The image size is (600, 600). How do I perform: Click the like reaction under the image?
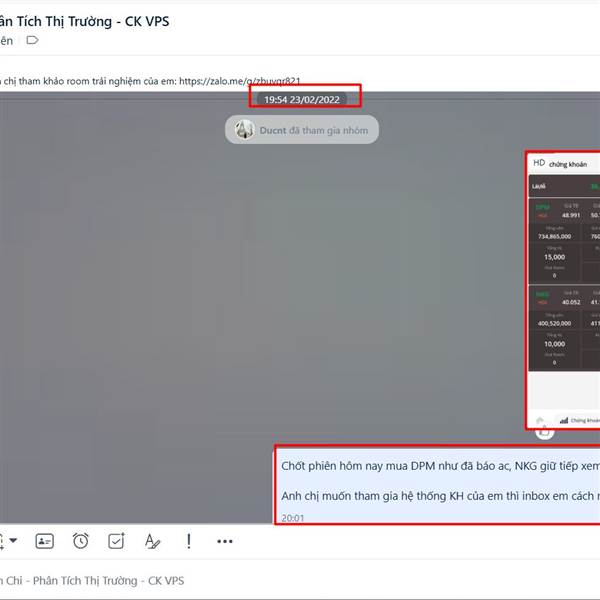[545, 432]
